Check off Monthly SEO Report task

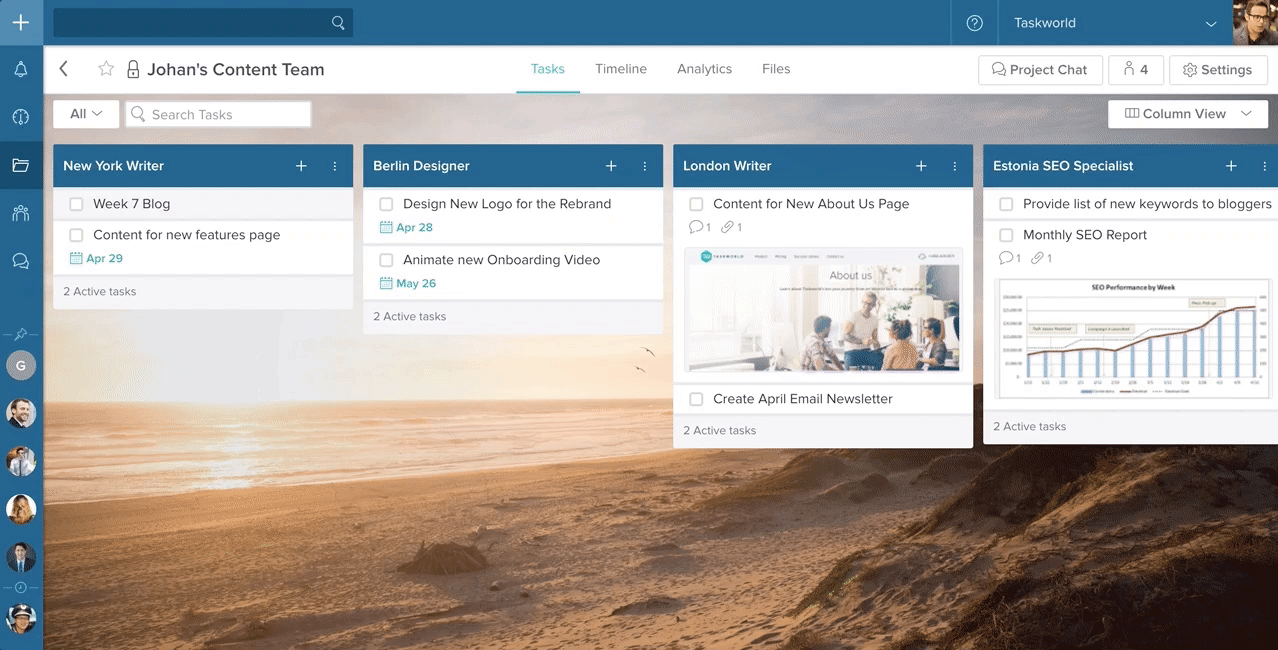pos(1006,235)
